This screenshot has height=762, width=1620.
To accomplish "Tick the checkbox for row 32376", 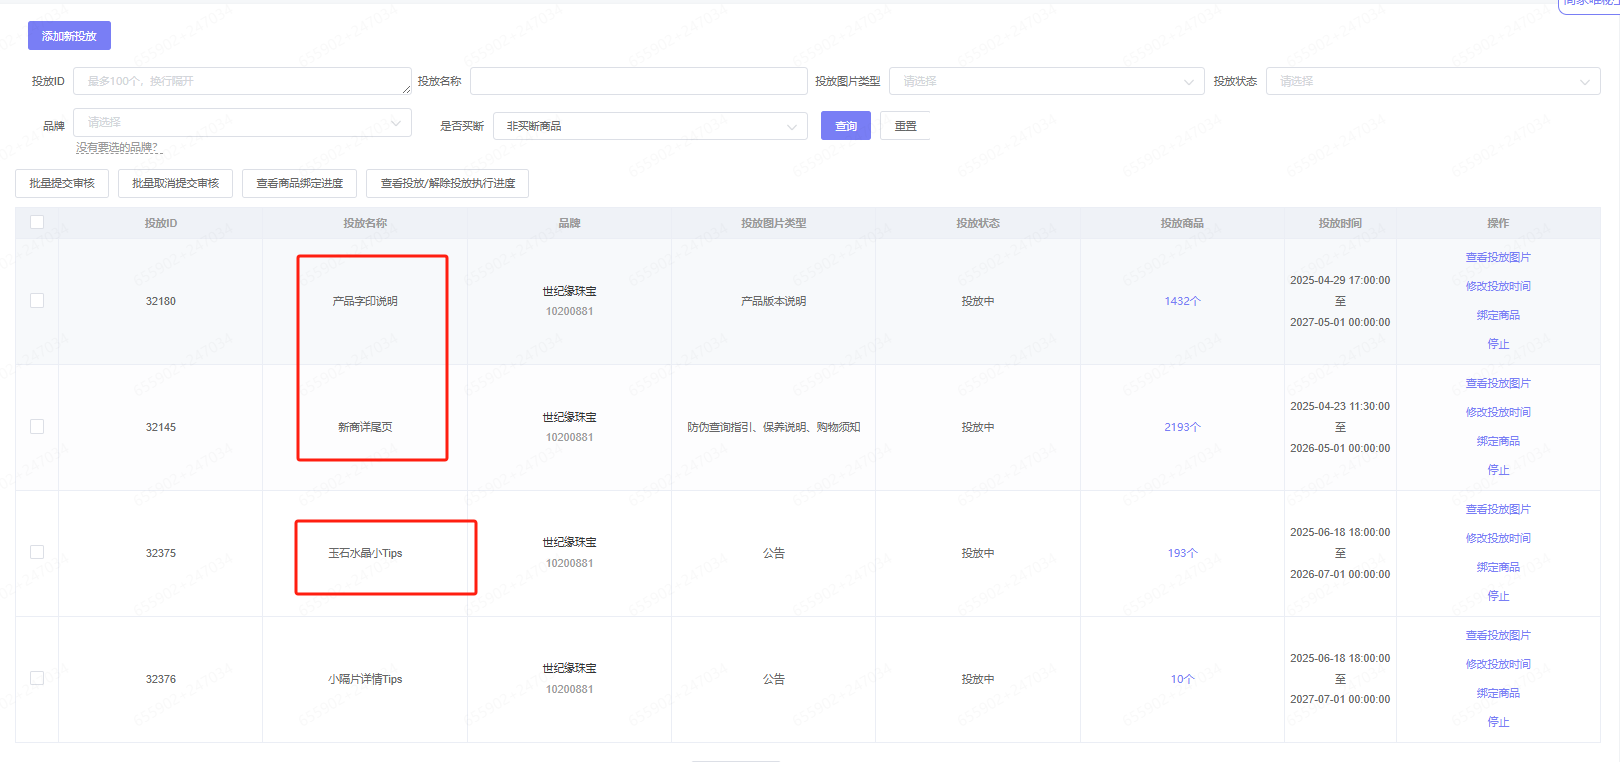I will (37, 678).
